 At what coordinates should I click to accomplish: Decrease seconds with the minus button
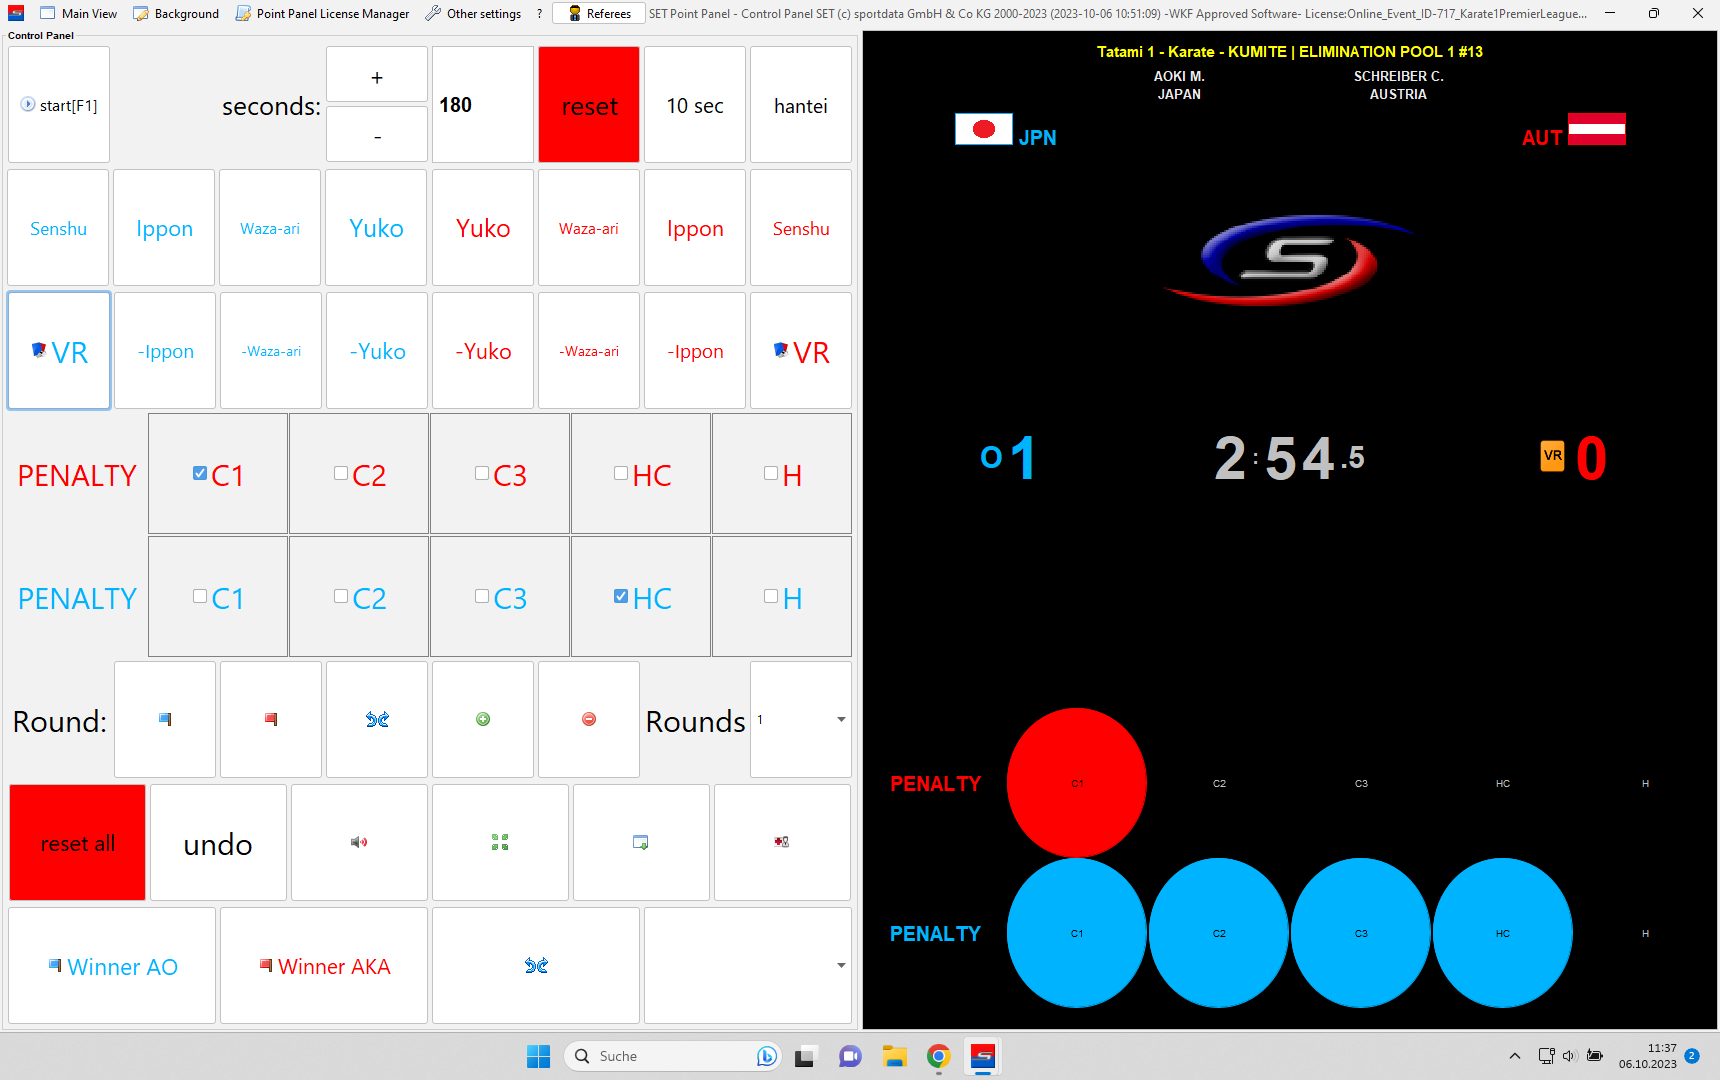point(377,134)
